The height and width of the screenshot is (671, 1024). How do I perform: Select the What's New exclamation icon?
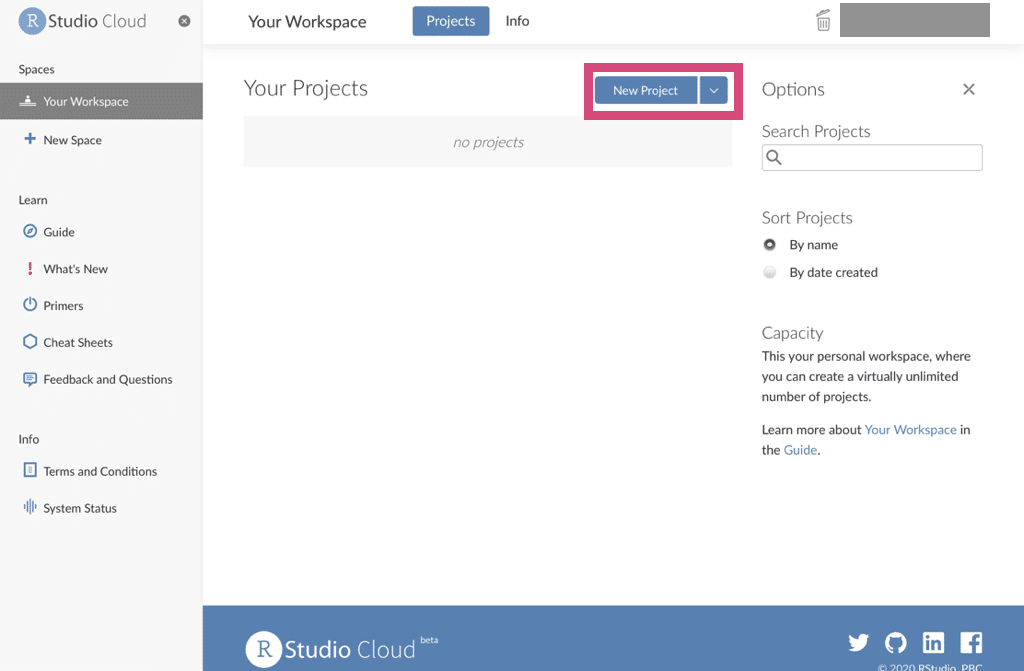pyautogui.click(x=29, y=268)
